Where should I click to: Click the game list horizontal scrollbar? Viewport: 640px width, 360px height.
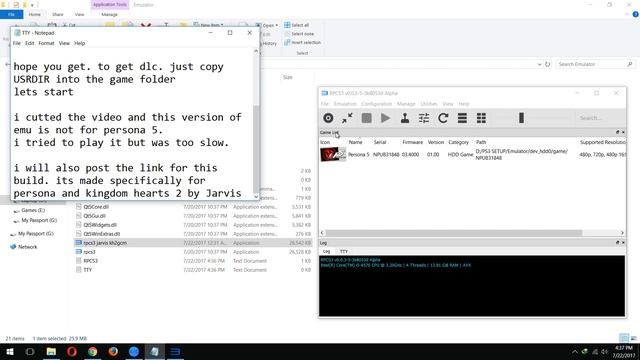(454, 233)
